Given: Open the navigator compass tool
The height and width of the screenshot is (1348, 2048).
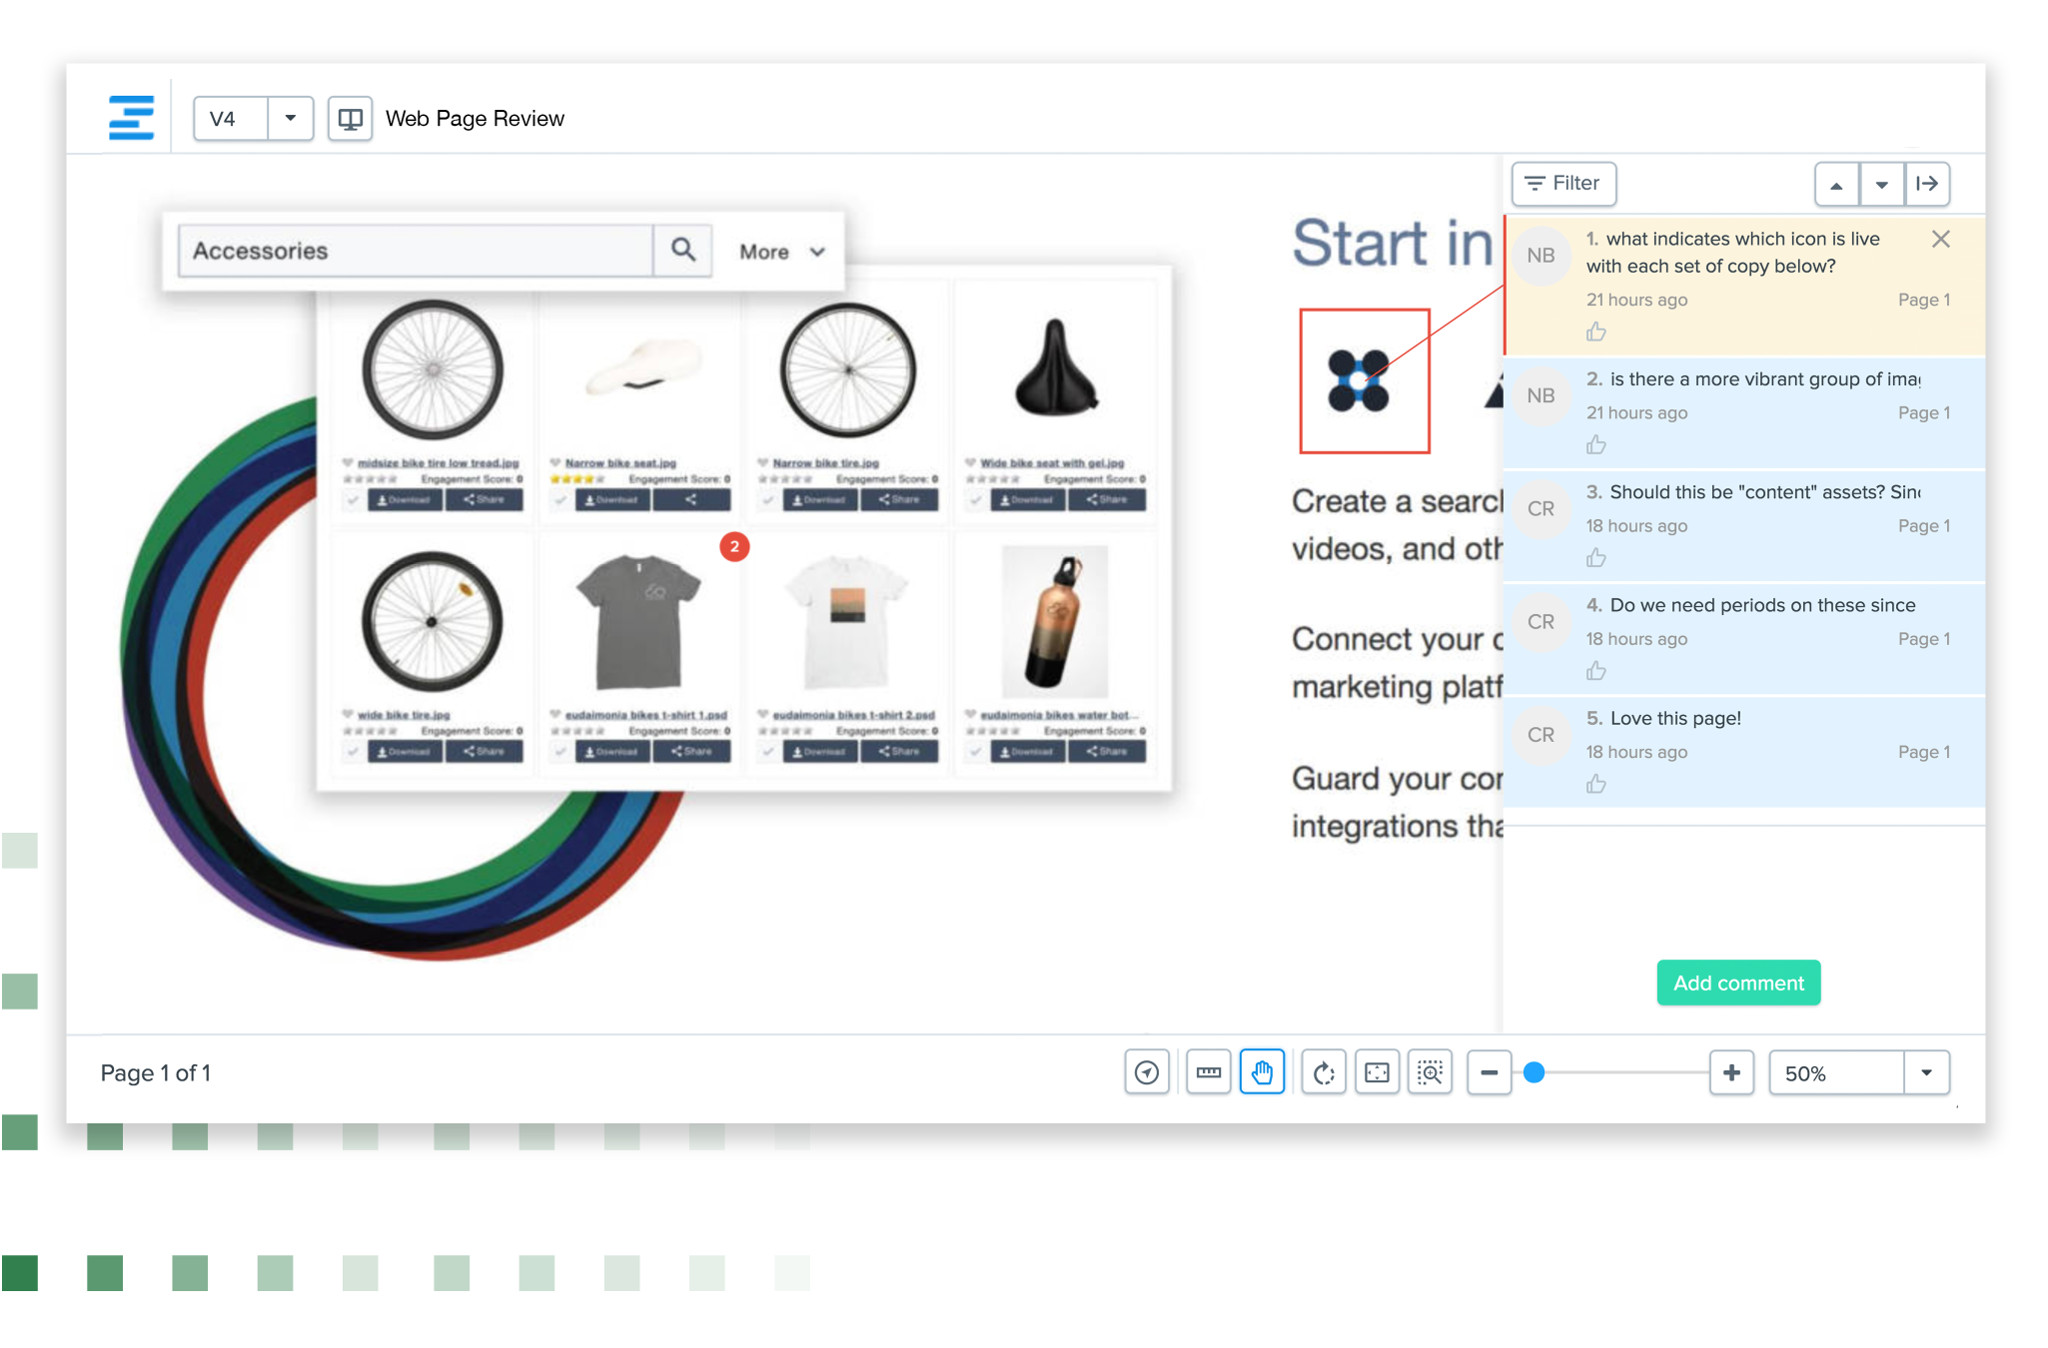Looking at the screenshot, I should [1147, 1073].
